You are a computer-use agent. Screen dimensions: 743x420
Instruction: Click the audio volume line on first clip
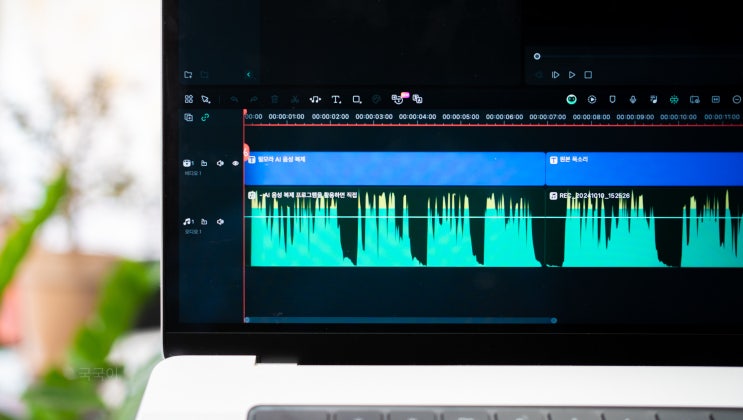click(395, 217)
